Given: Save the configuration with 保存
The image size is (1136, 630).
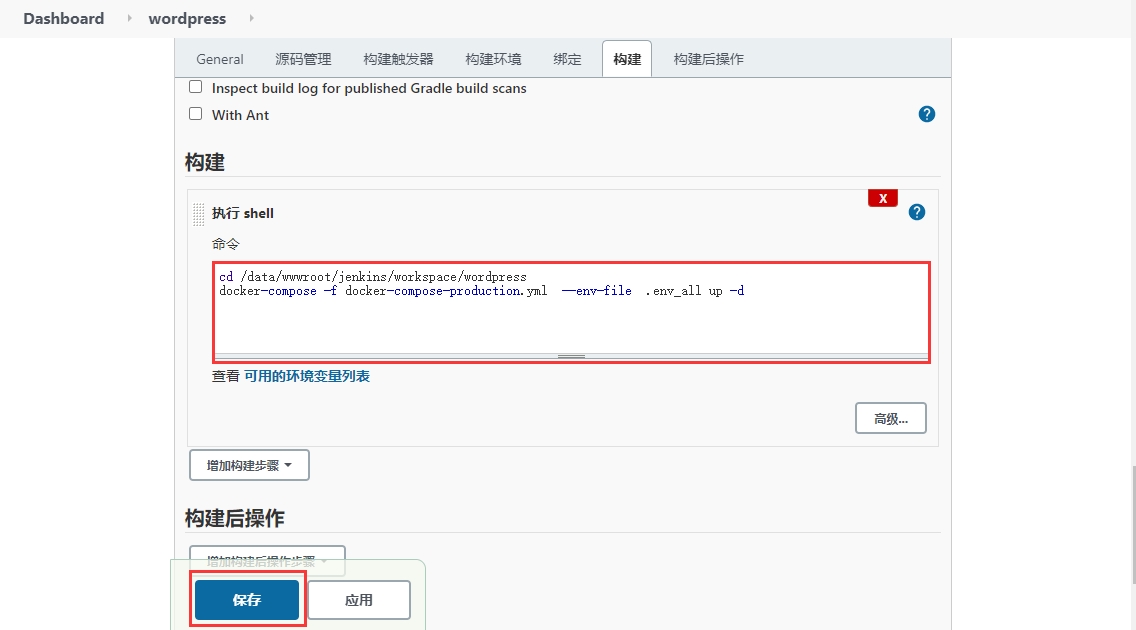Looking at the screenshot, I should (x=247, y=600).
